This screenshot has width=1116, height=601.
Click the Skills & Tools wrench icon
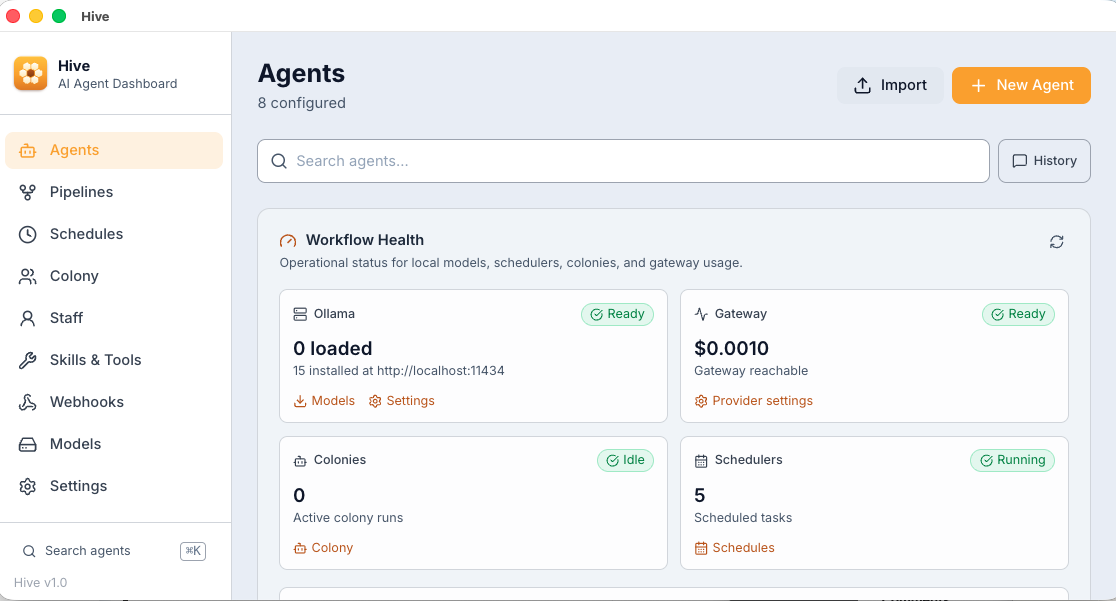[x=28, y=360]
